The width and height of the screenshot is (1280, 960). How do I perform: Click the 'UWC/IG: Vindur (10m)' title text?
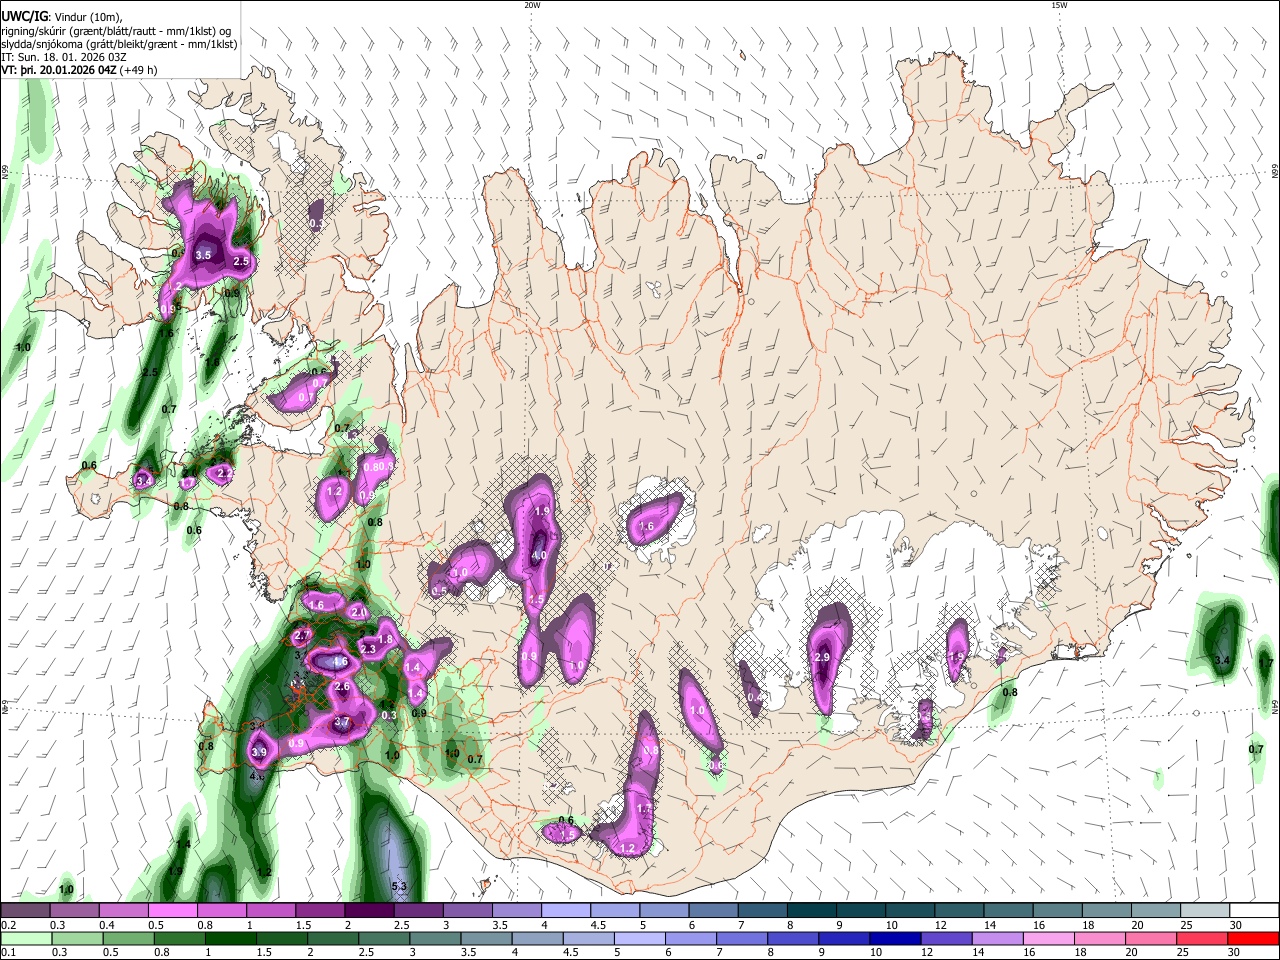click(x=60, y=16)
